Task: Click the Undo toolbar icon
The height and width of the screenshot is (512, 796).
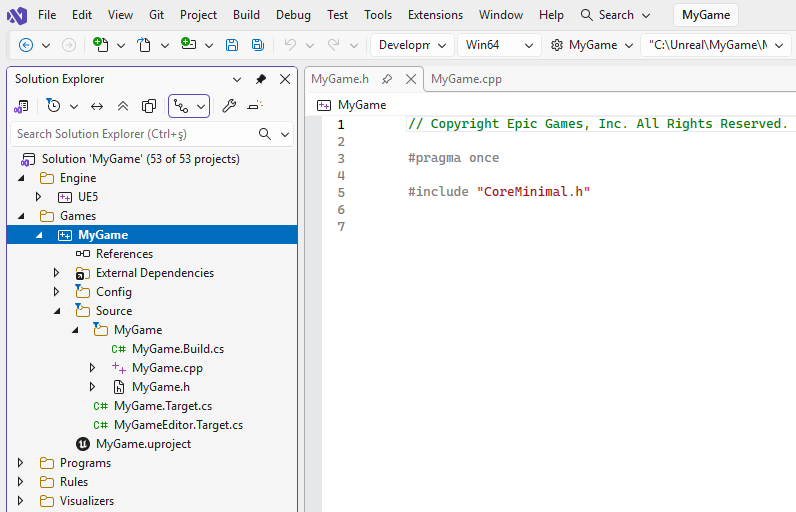Action: pos(290,45)
